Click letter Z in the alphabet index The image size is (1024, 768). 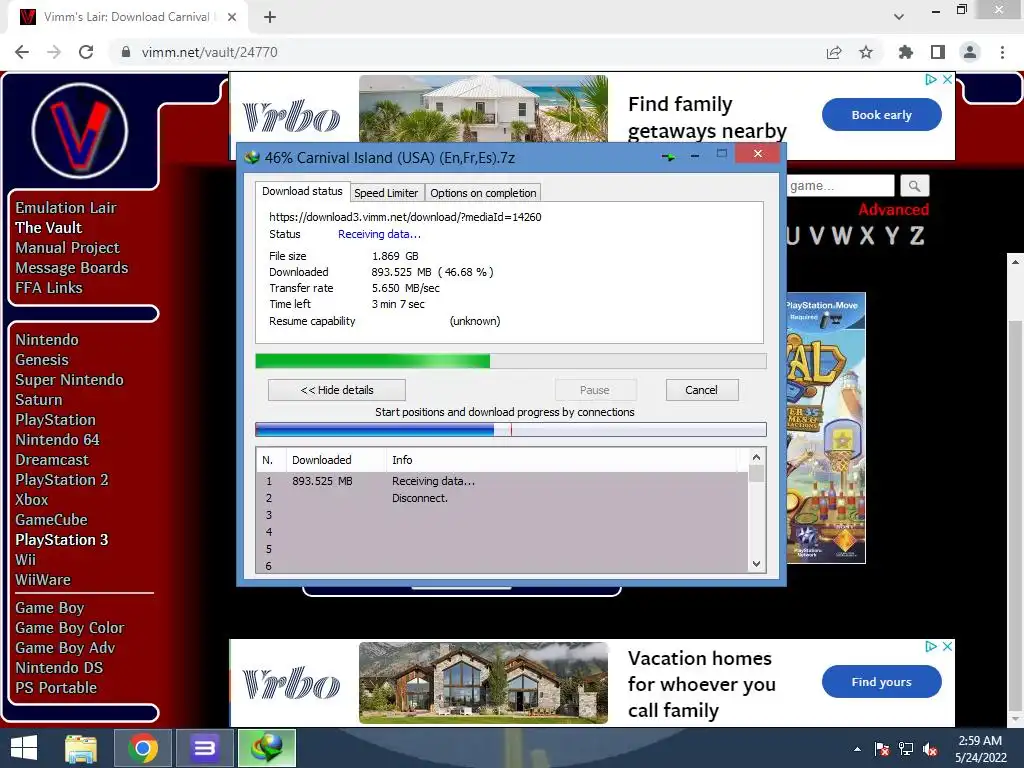tap(916, 236)
